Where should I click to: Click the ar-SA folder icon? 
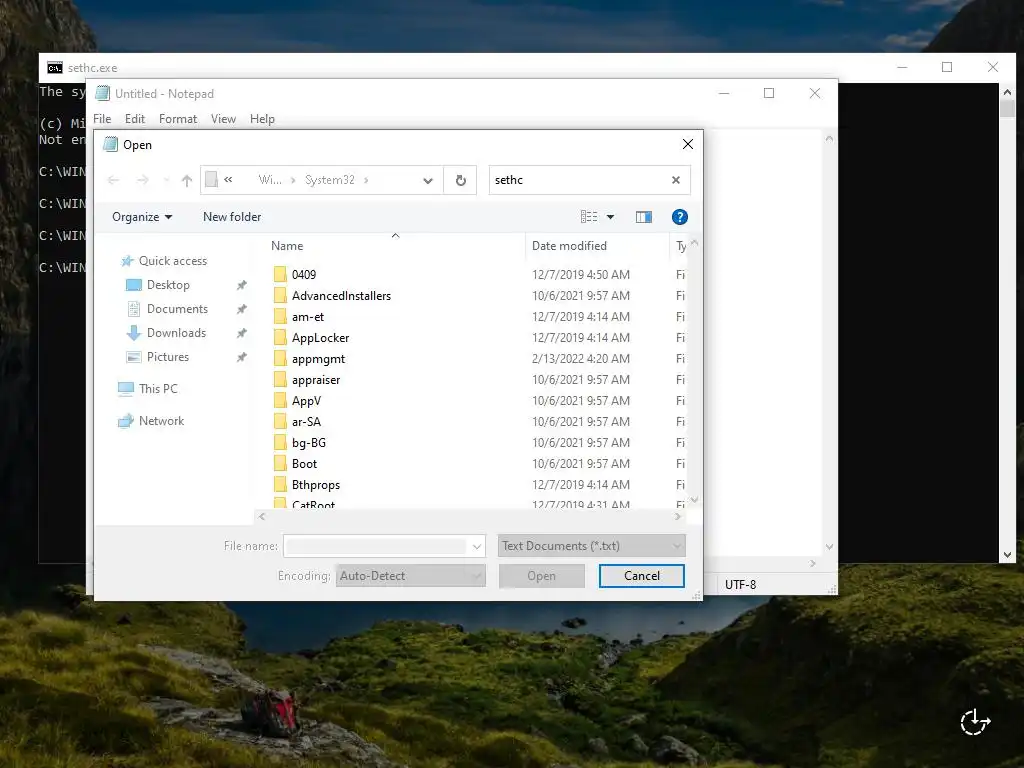click(280, 421)
